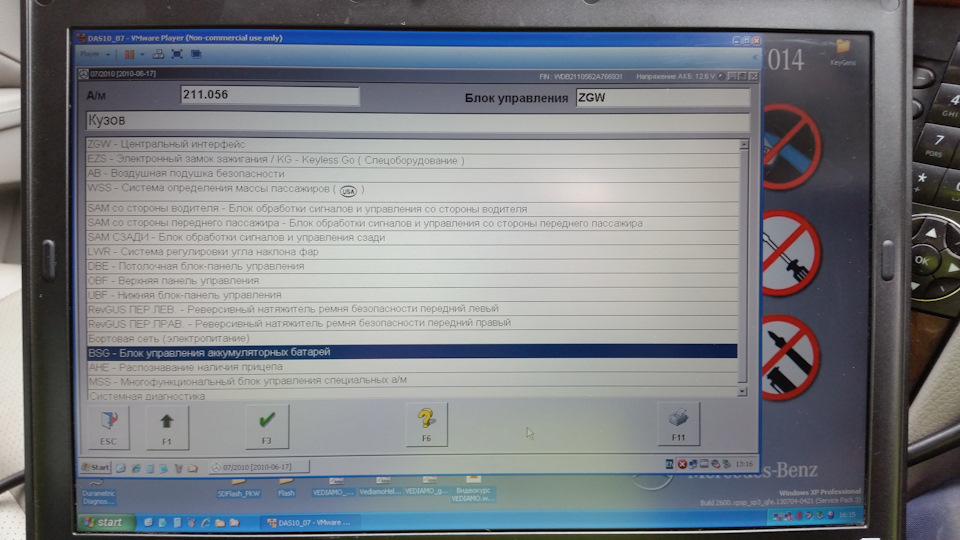Select DBE - Потолочная блок-панель управления
The width and height of the screenshot is (960, 540).
point(412,266)
